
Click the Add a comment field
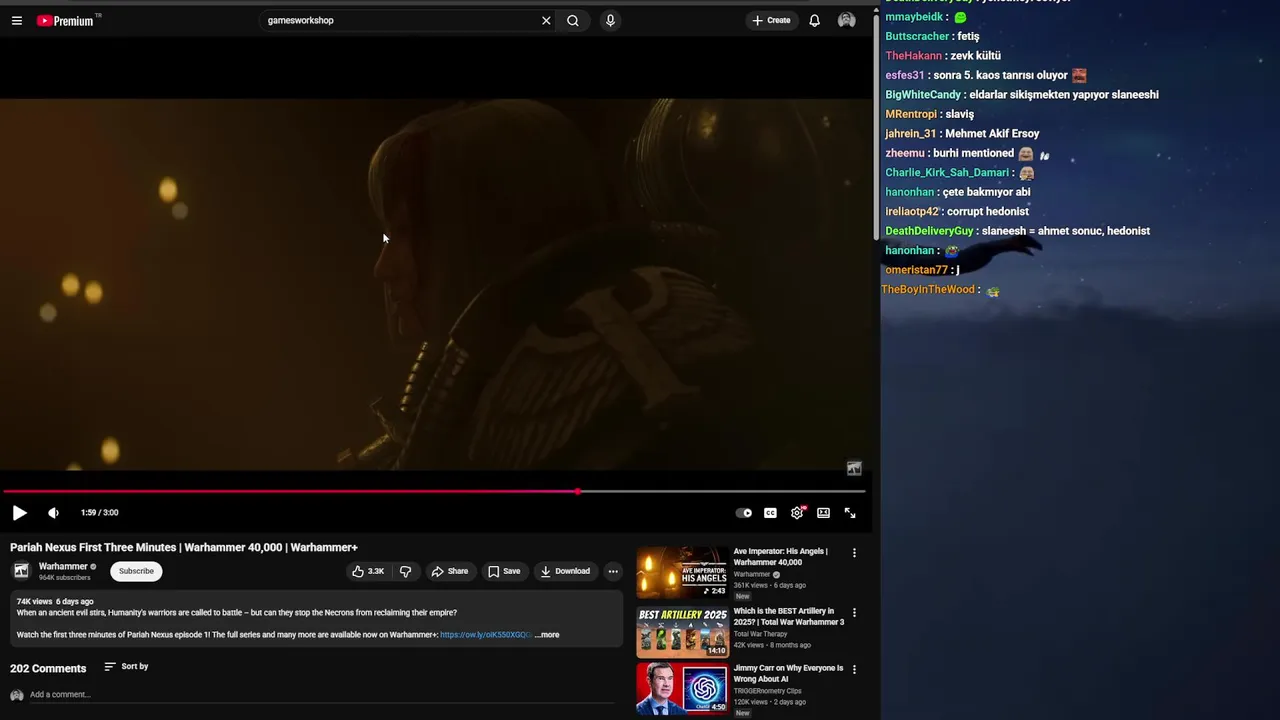[x=322, y=695]
